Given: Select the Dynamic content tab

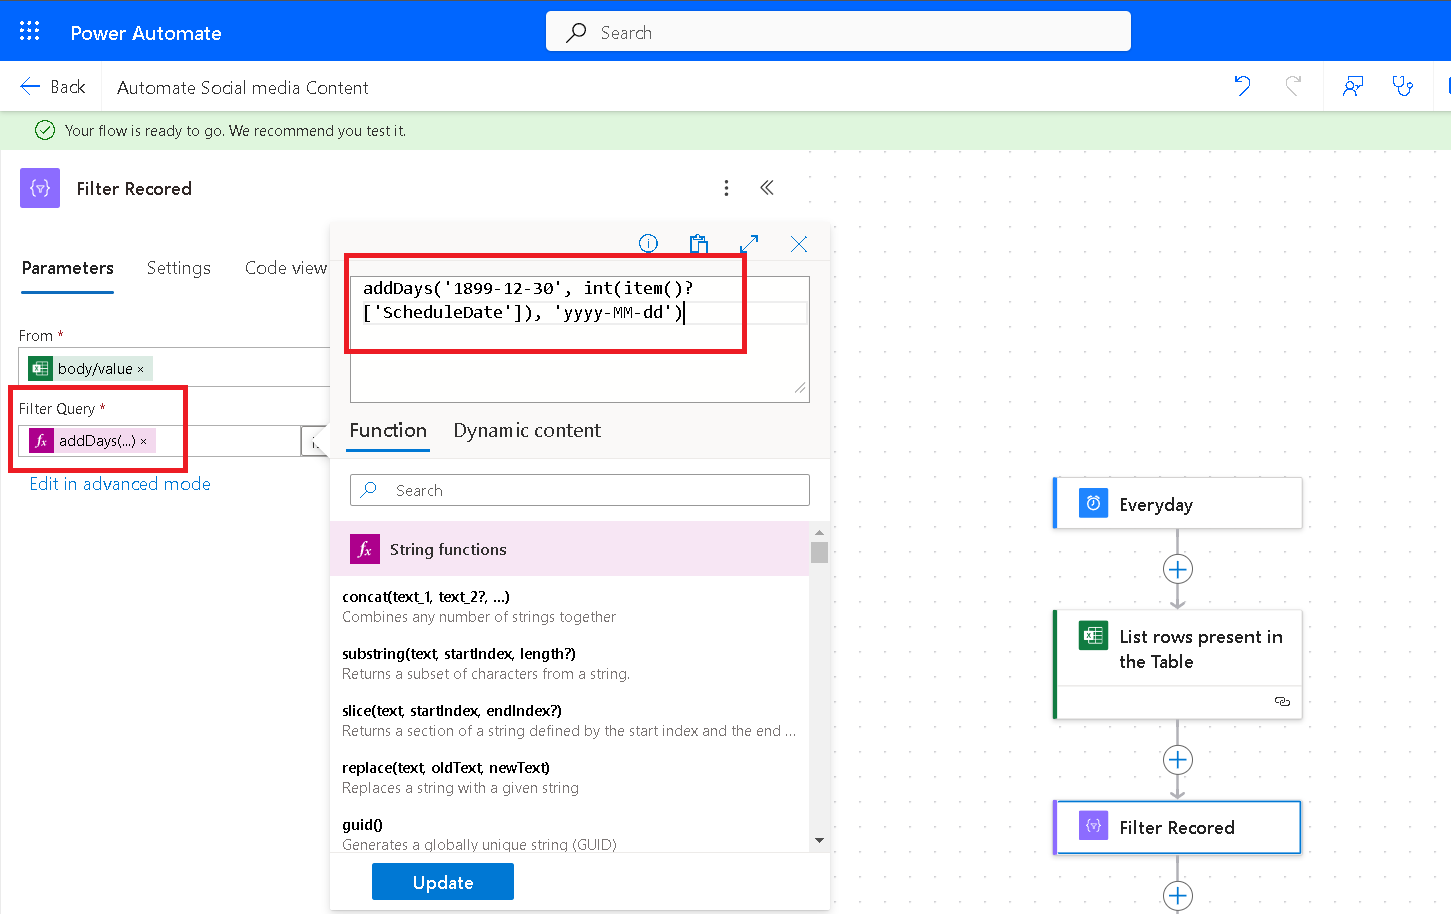Looking at the screenshot, I should coord(527,431).
